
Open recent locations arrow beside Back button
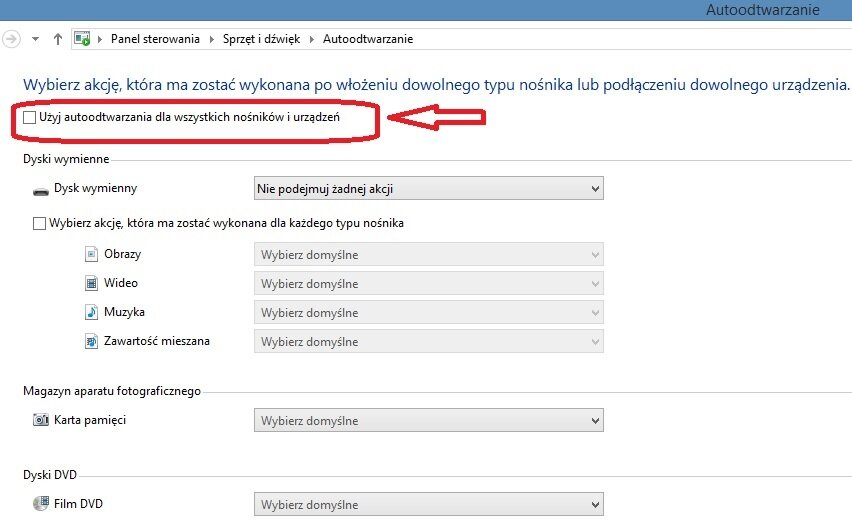(36, 39)
